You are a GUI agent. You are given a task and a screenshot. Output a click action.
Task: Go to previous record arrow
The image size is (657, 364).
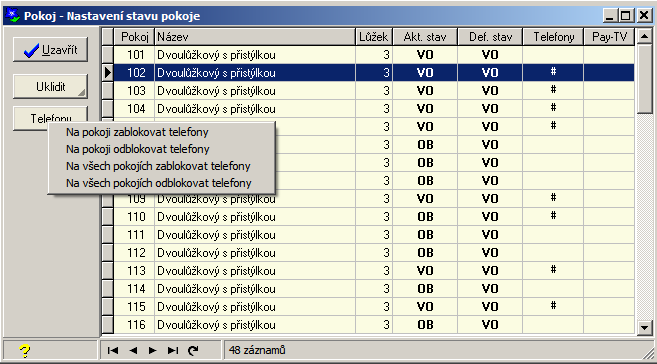[133, 350]
